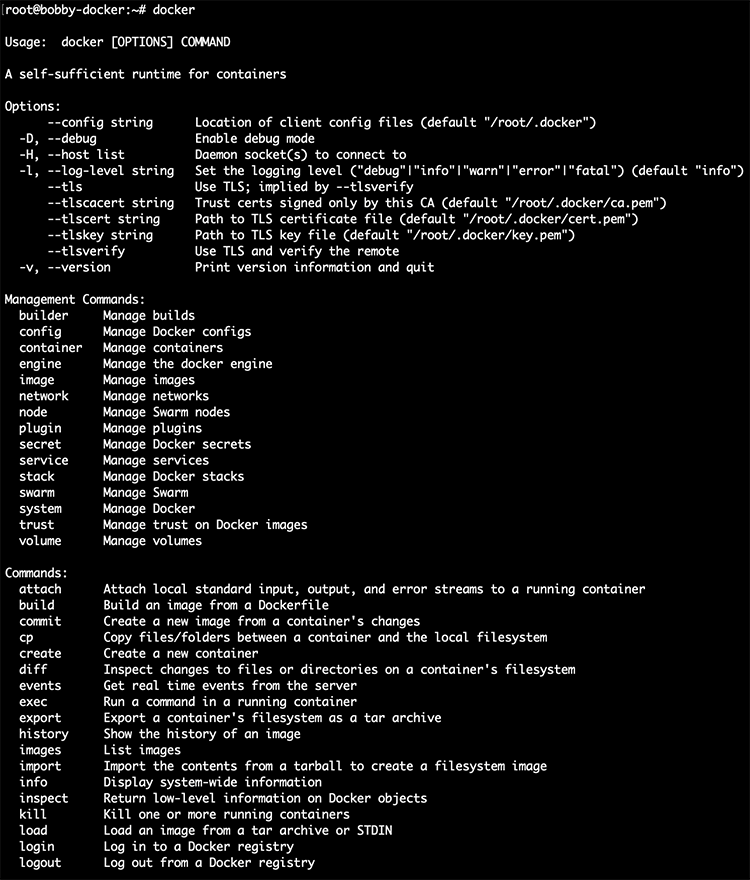Click the "inspect" command name
This screenshot has width=750, height=880.
tap(44, 798)
